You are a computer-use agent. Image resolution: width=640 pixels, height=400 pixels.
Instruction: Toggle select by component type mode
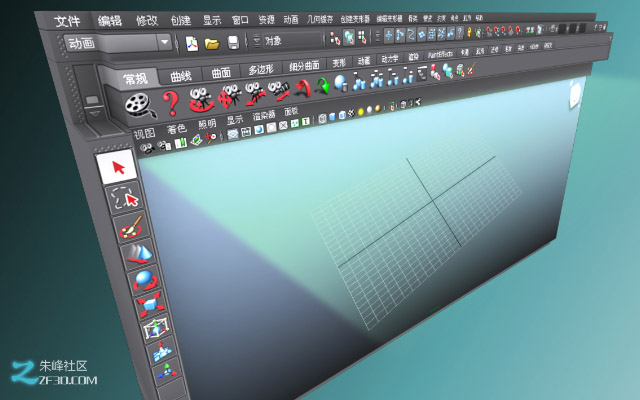tap(362, 37)
